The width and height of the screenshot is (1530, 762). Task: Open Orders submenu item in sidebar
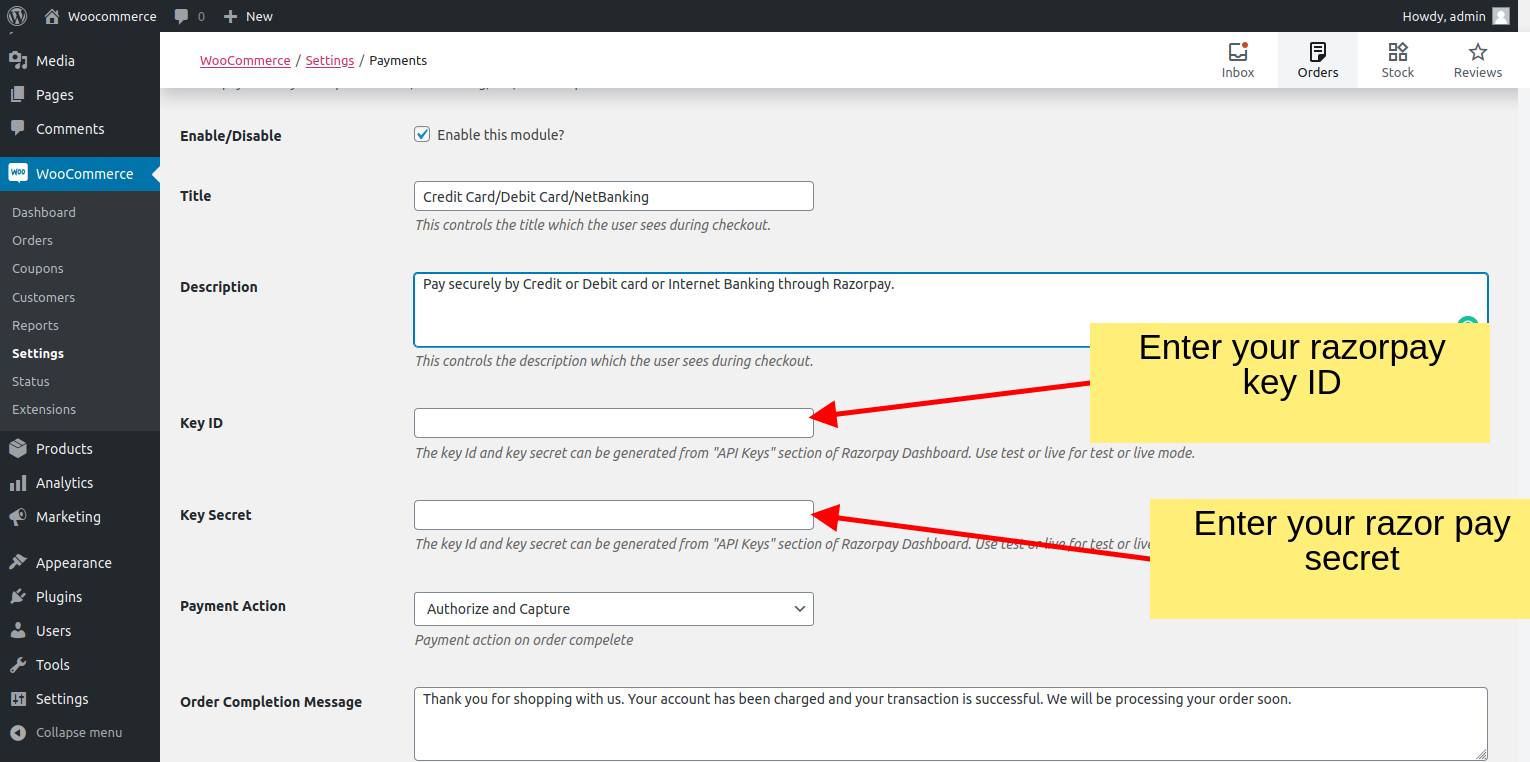tap(32, 240)
